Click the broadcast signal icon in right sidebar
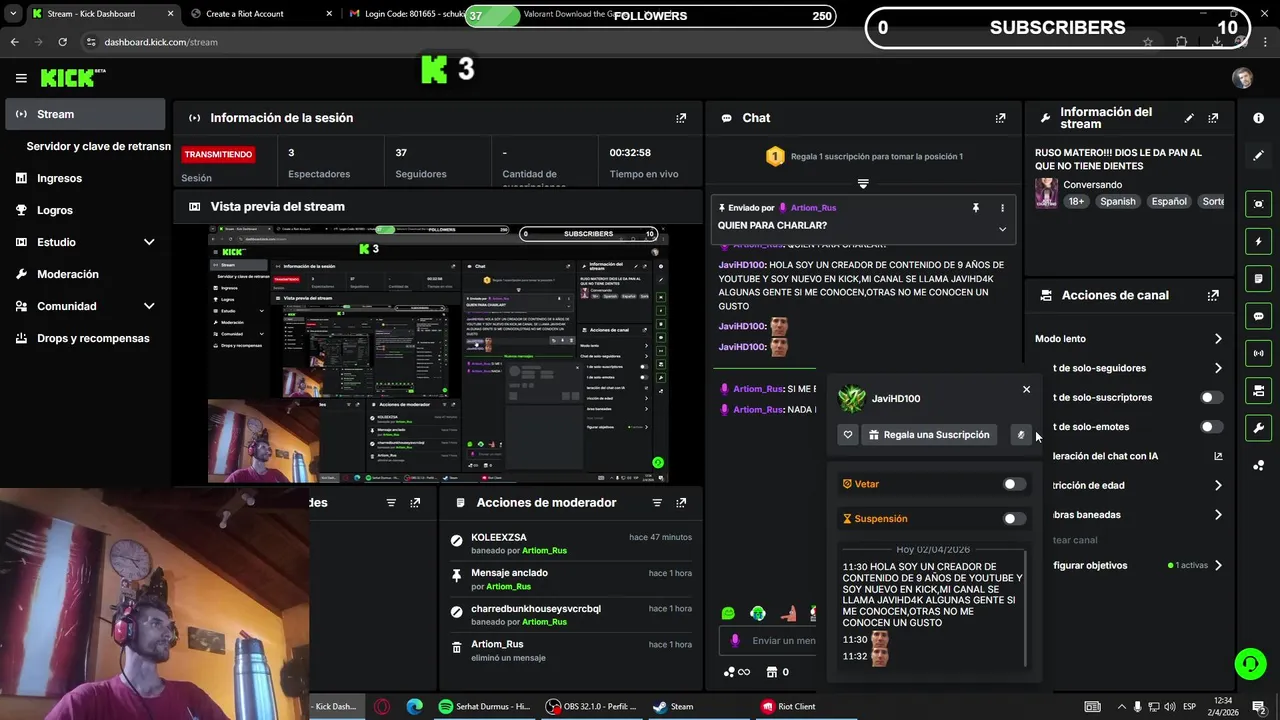This screenshot has width=1280, height=720. click(1258, 353)
